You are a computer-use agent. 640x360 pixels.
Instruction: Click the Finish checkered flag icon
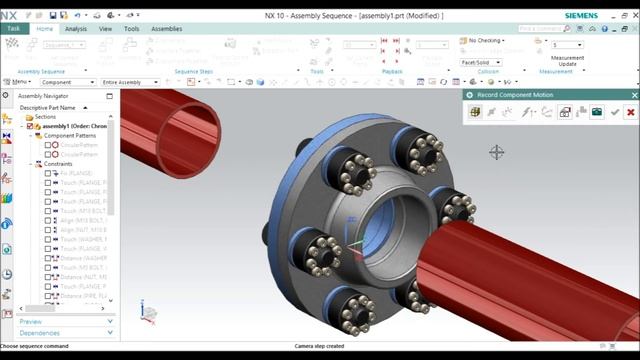click(12, 43)
